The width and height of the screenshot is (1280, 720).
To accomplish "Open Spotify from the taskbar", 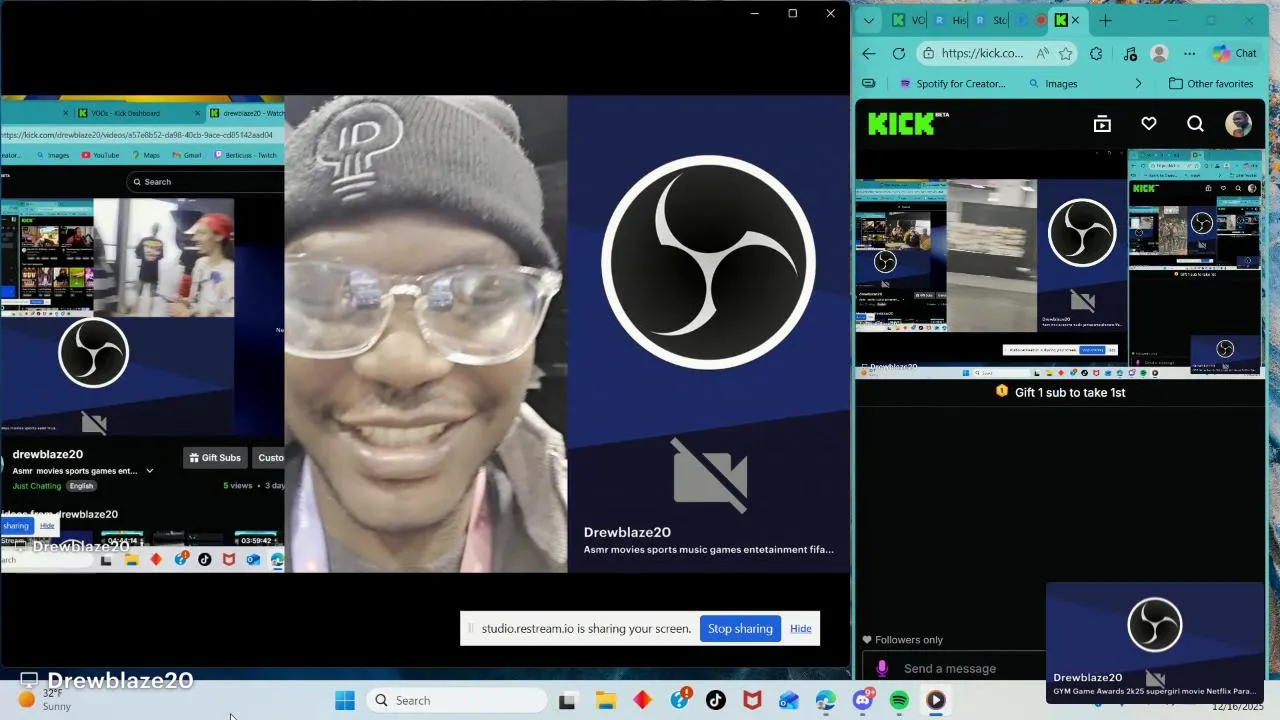I will (x=899, y=701).
